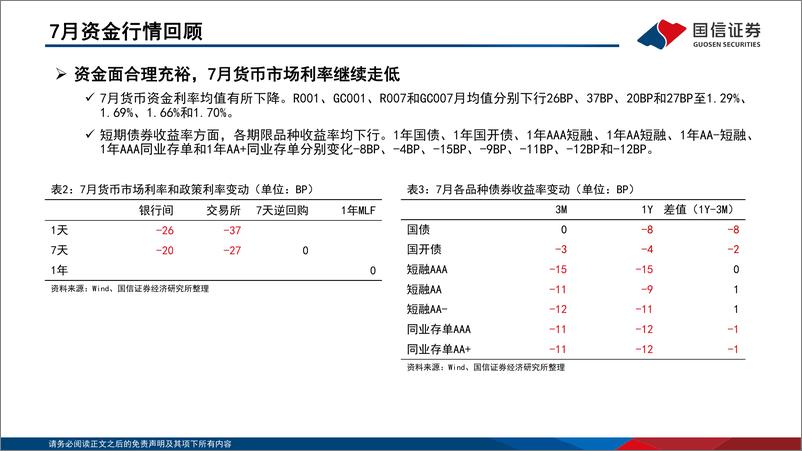This screenshot has width=802, height=451.
Task: Click the 差值（1Y-3M） column header
Action: point(699,210)
